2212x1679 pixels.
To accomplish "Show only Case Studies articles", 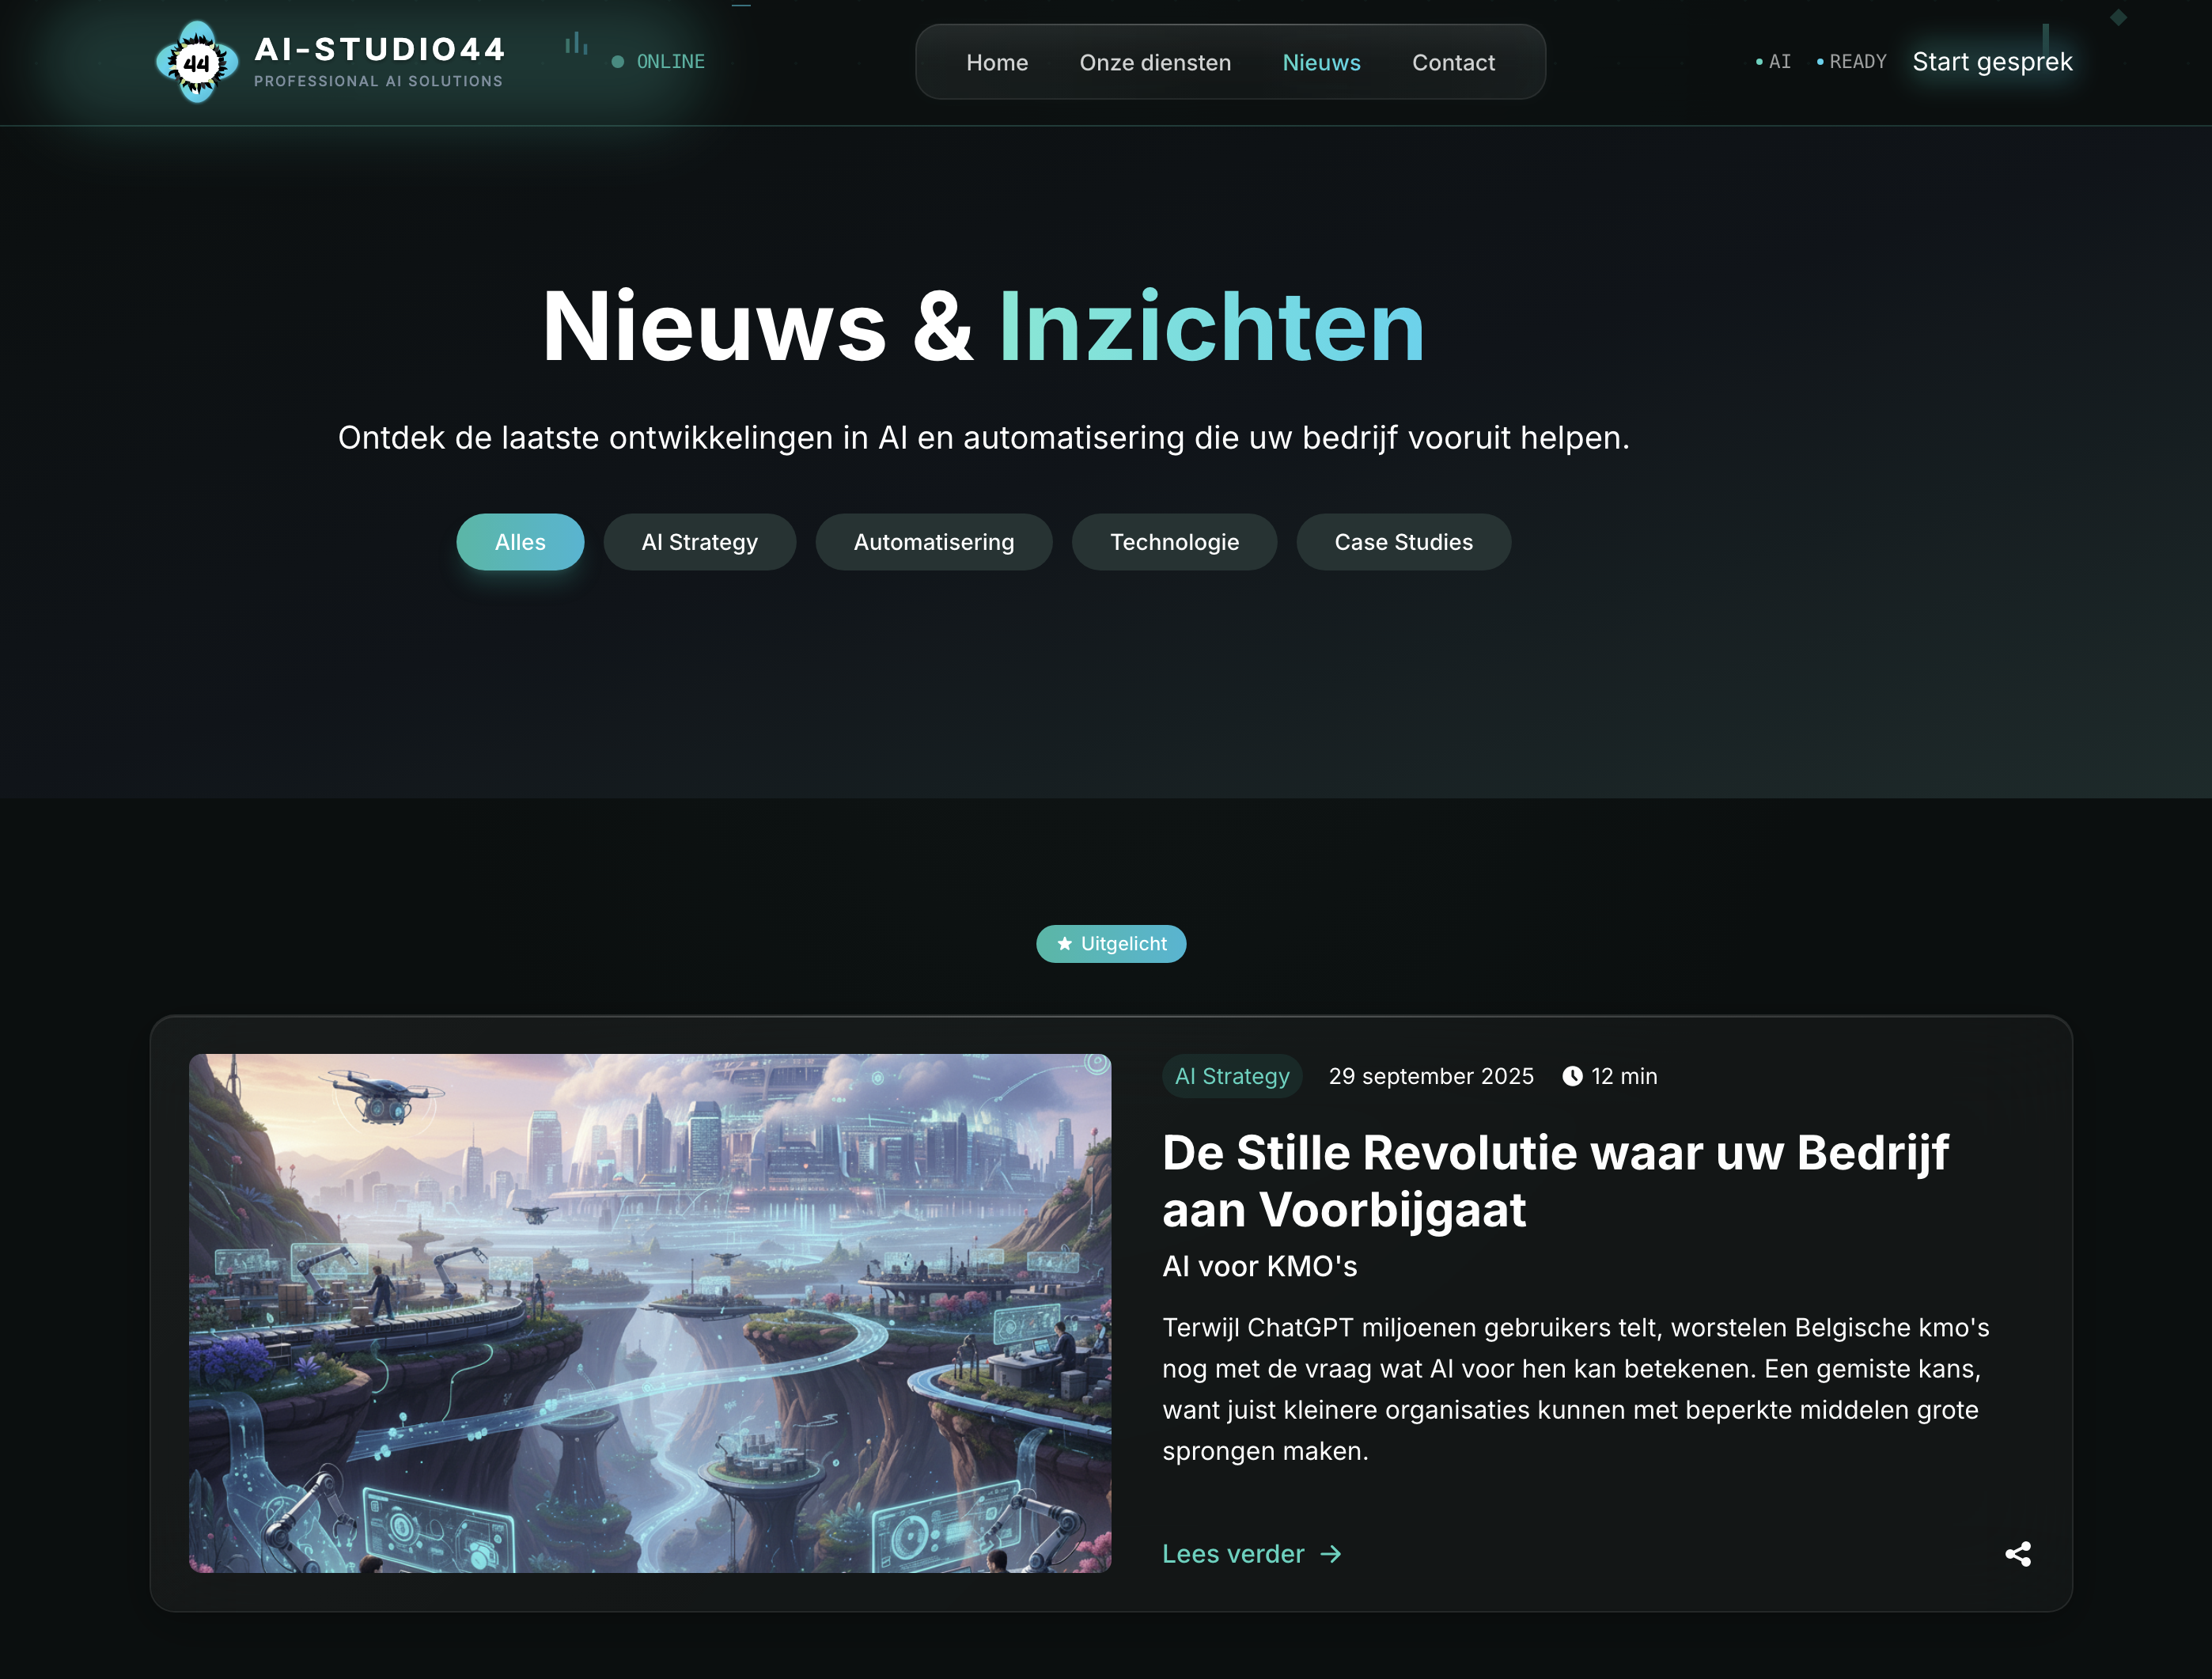I will [x=1403, y=542].
